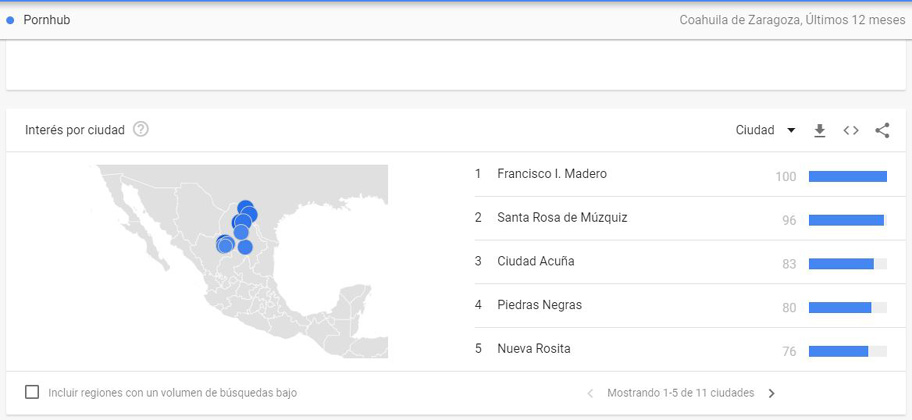Select Santa Rosa de Múzquiz
The image size is (912, 420).
click(562, 217)
